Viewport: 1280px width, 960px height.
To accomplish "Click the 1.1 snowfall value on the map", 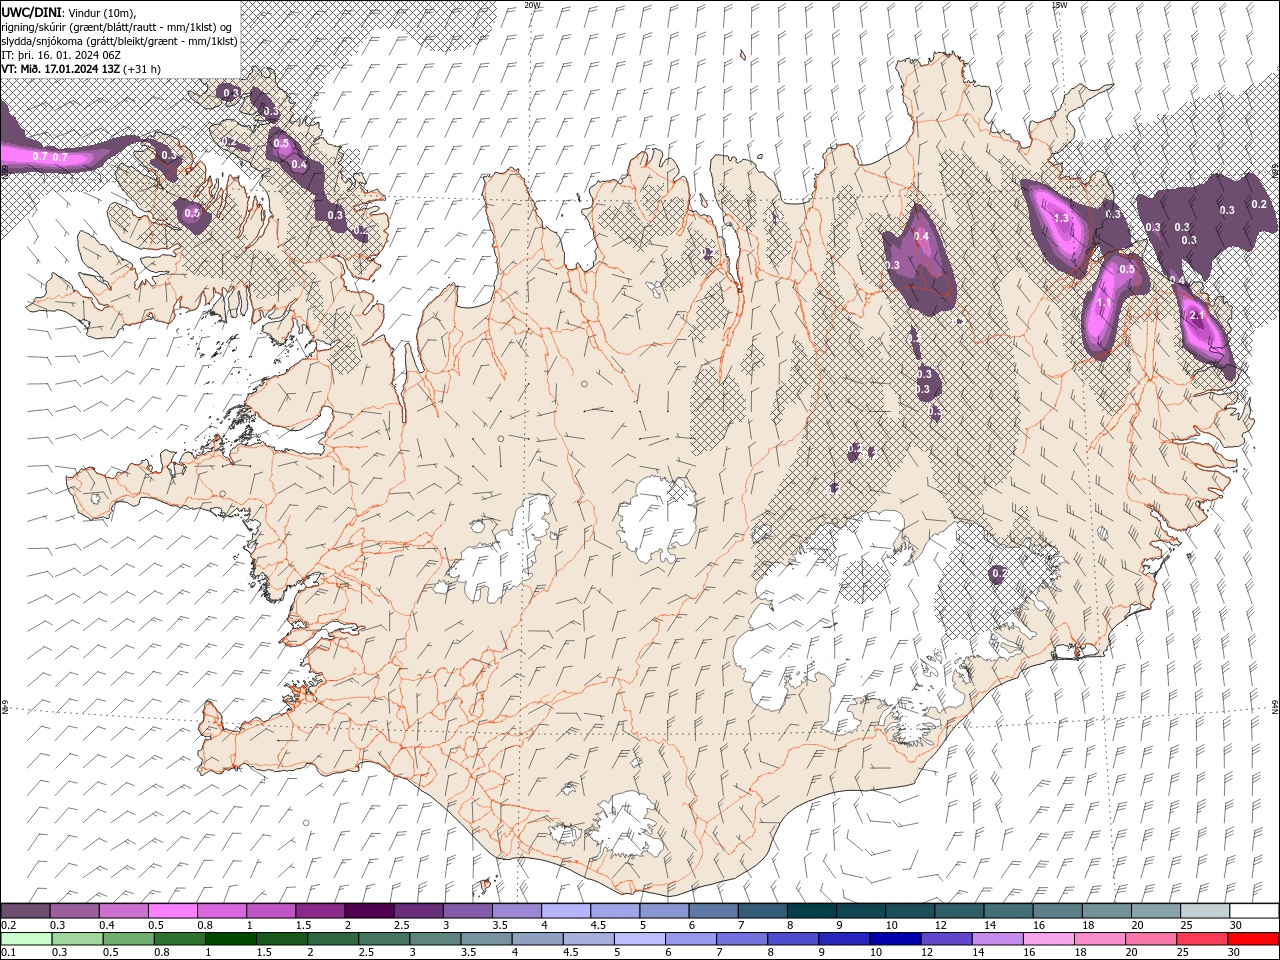I will click(1104, 302).
